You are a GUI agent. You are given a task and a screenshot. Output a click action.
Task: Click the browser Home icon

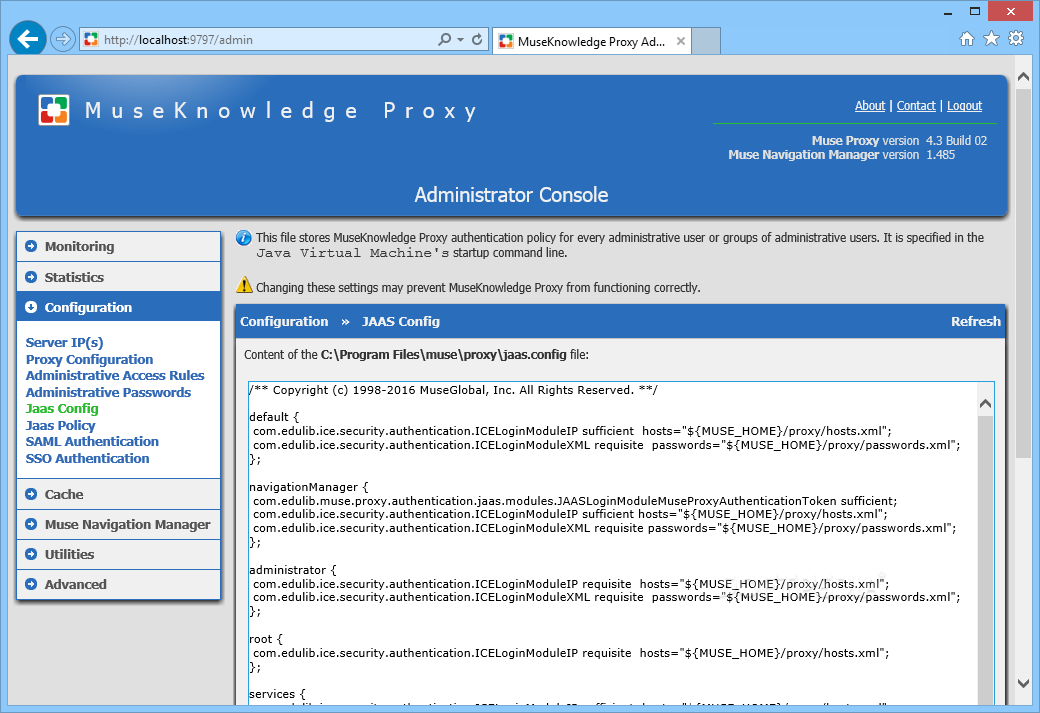pyautogui.click(x=967, y=38)
